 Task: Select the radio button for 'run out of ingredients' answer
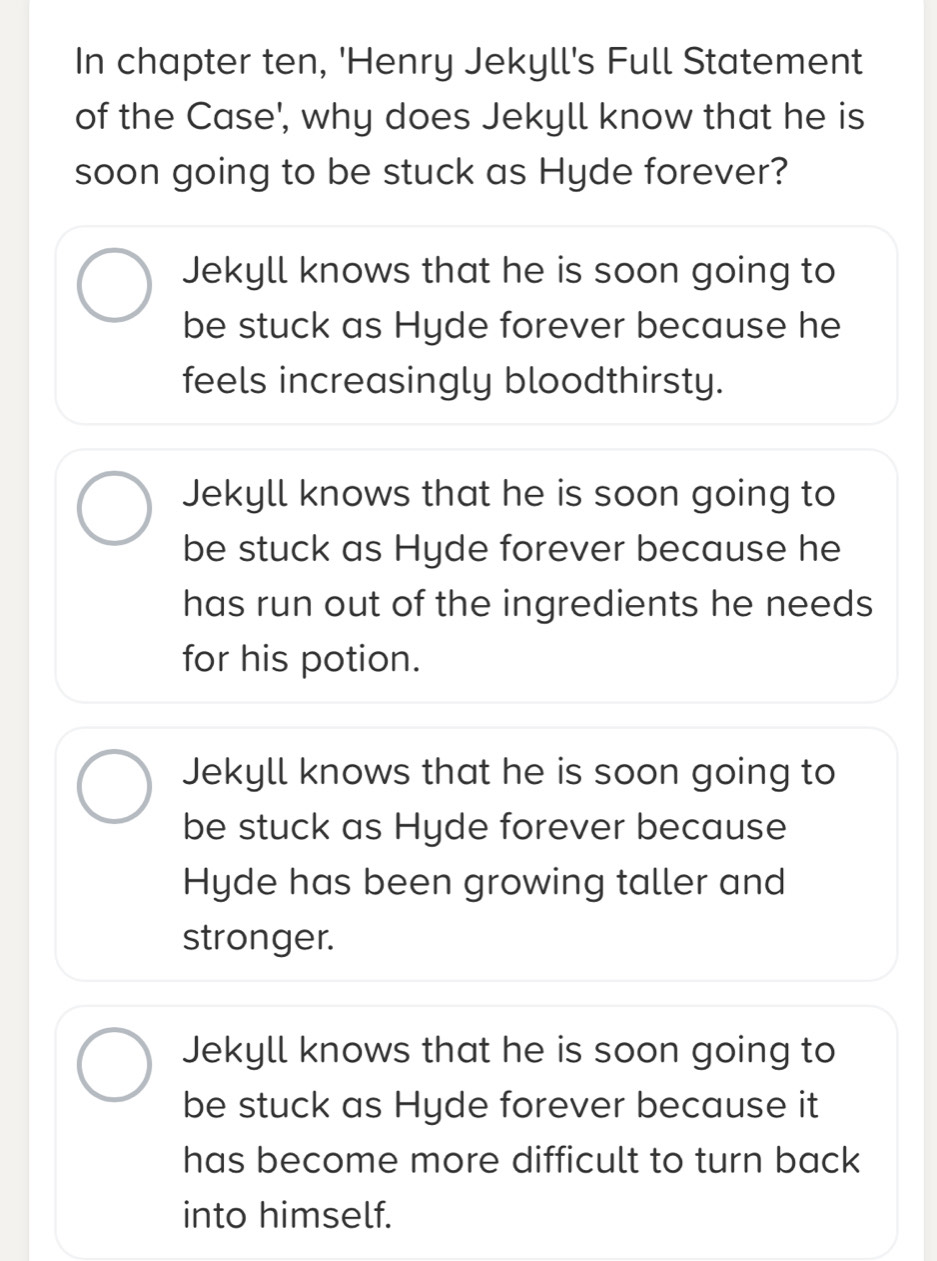click(116, 508)
